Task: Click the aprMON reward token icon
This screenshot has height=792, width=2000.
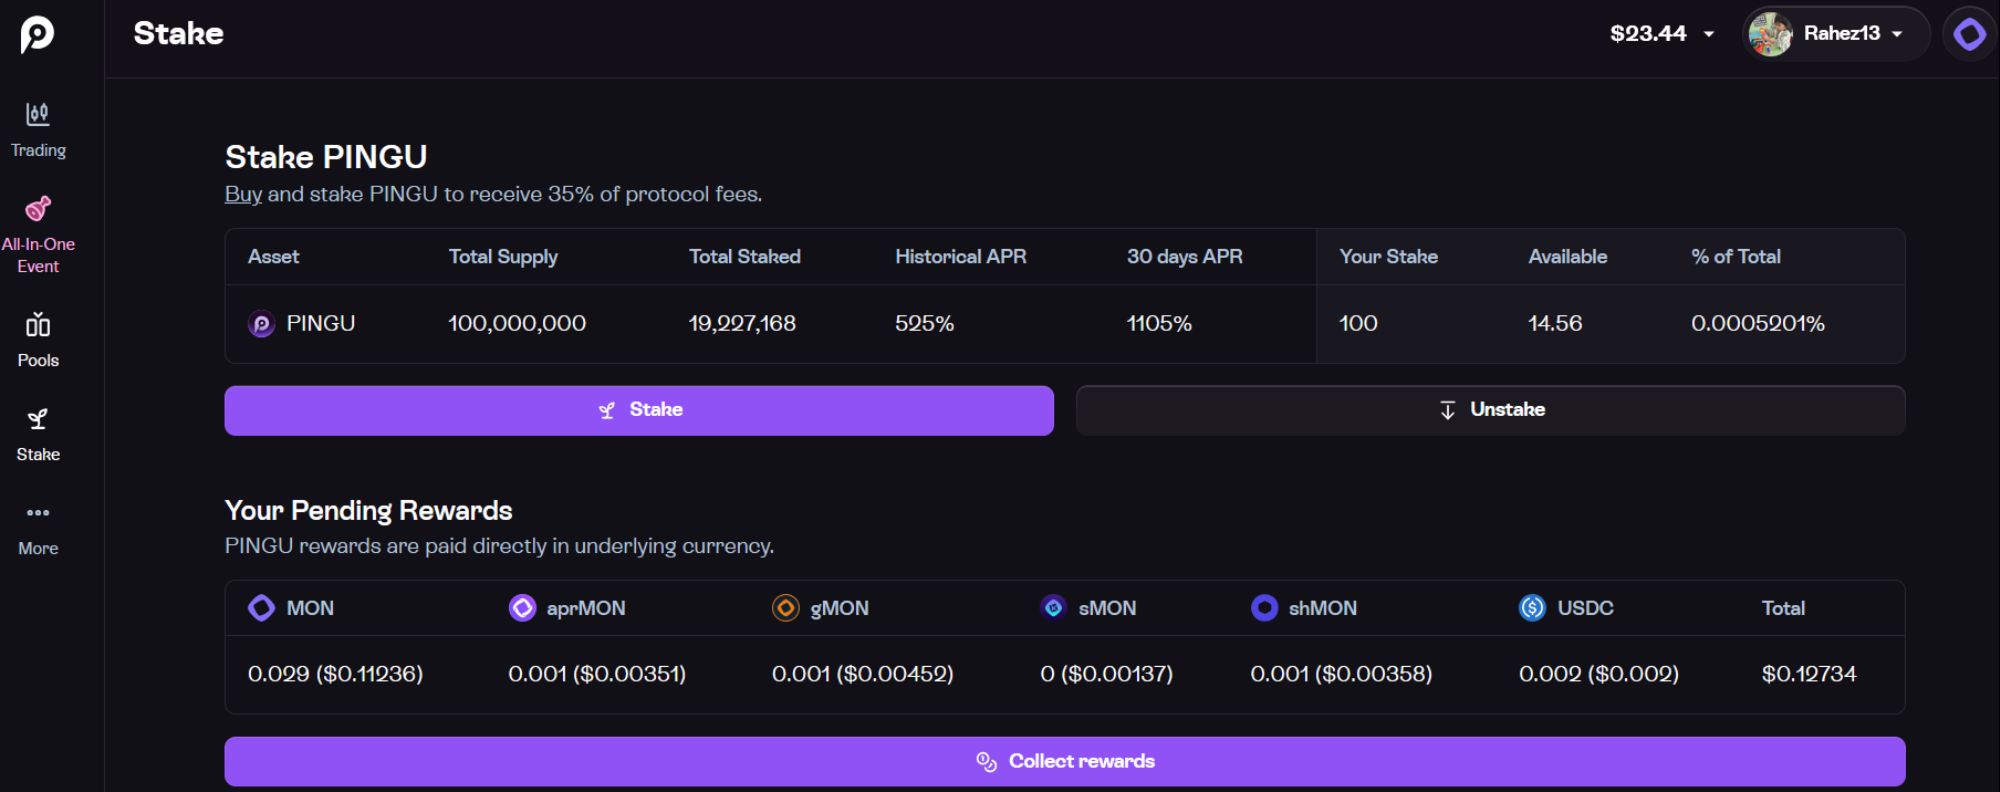Action: 522,608
